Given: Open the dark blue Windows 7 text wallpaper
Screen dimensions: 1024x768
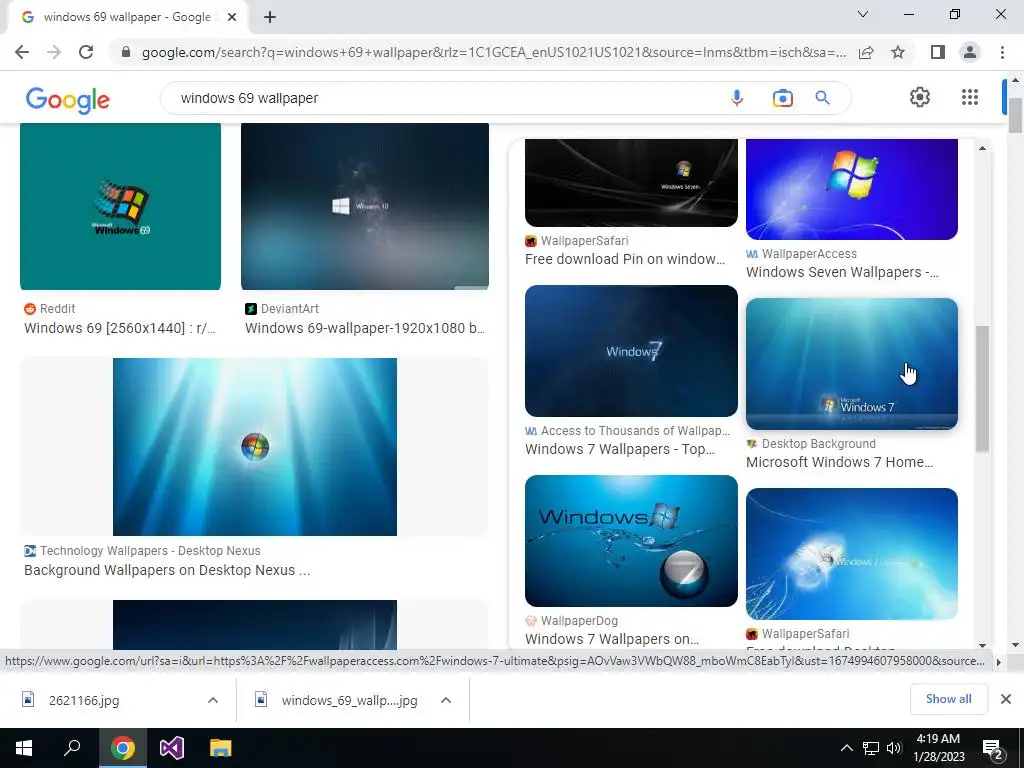Looking at the screenshot, I should (631, 351).
